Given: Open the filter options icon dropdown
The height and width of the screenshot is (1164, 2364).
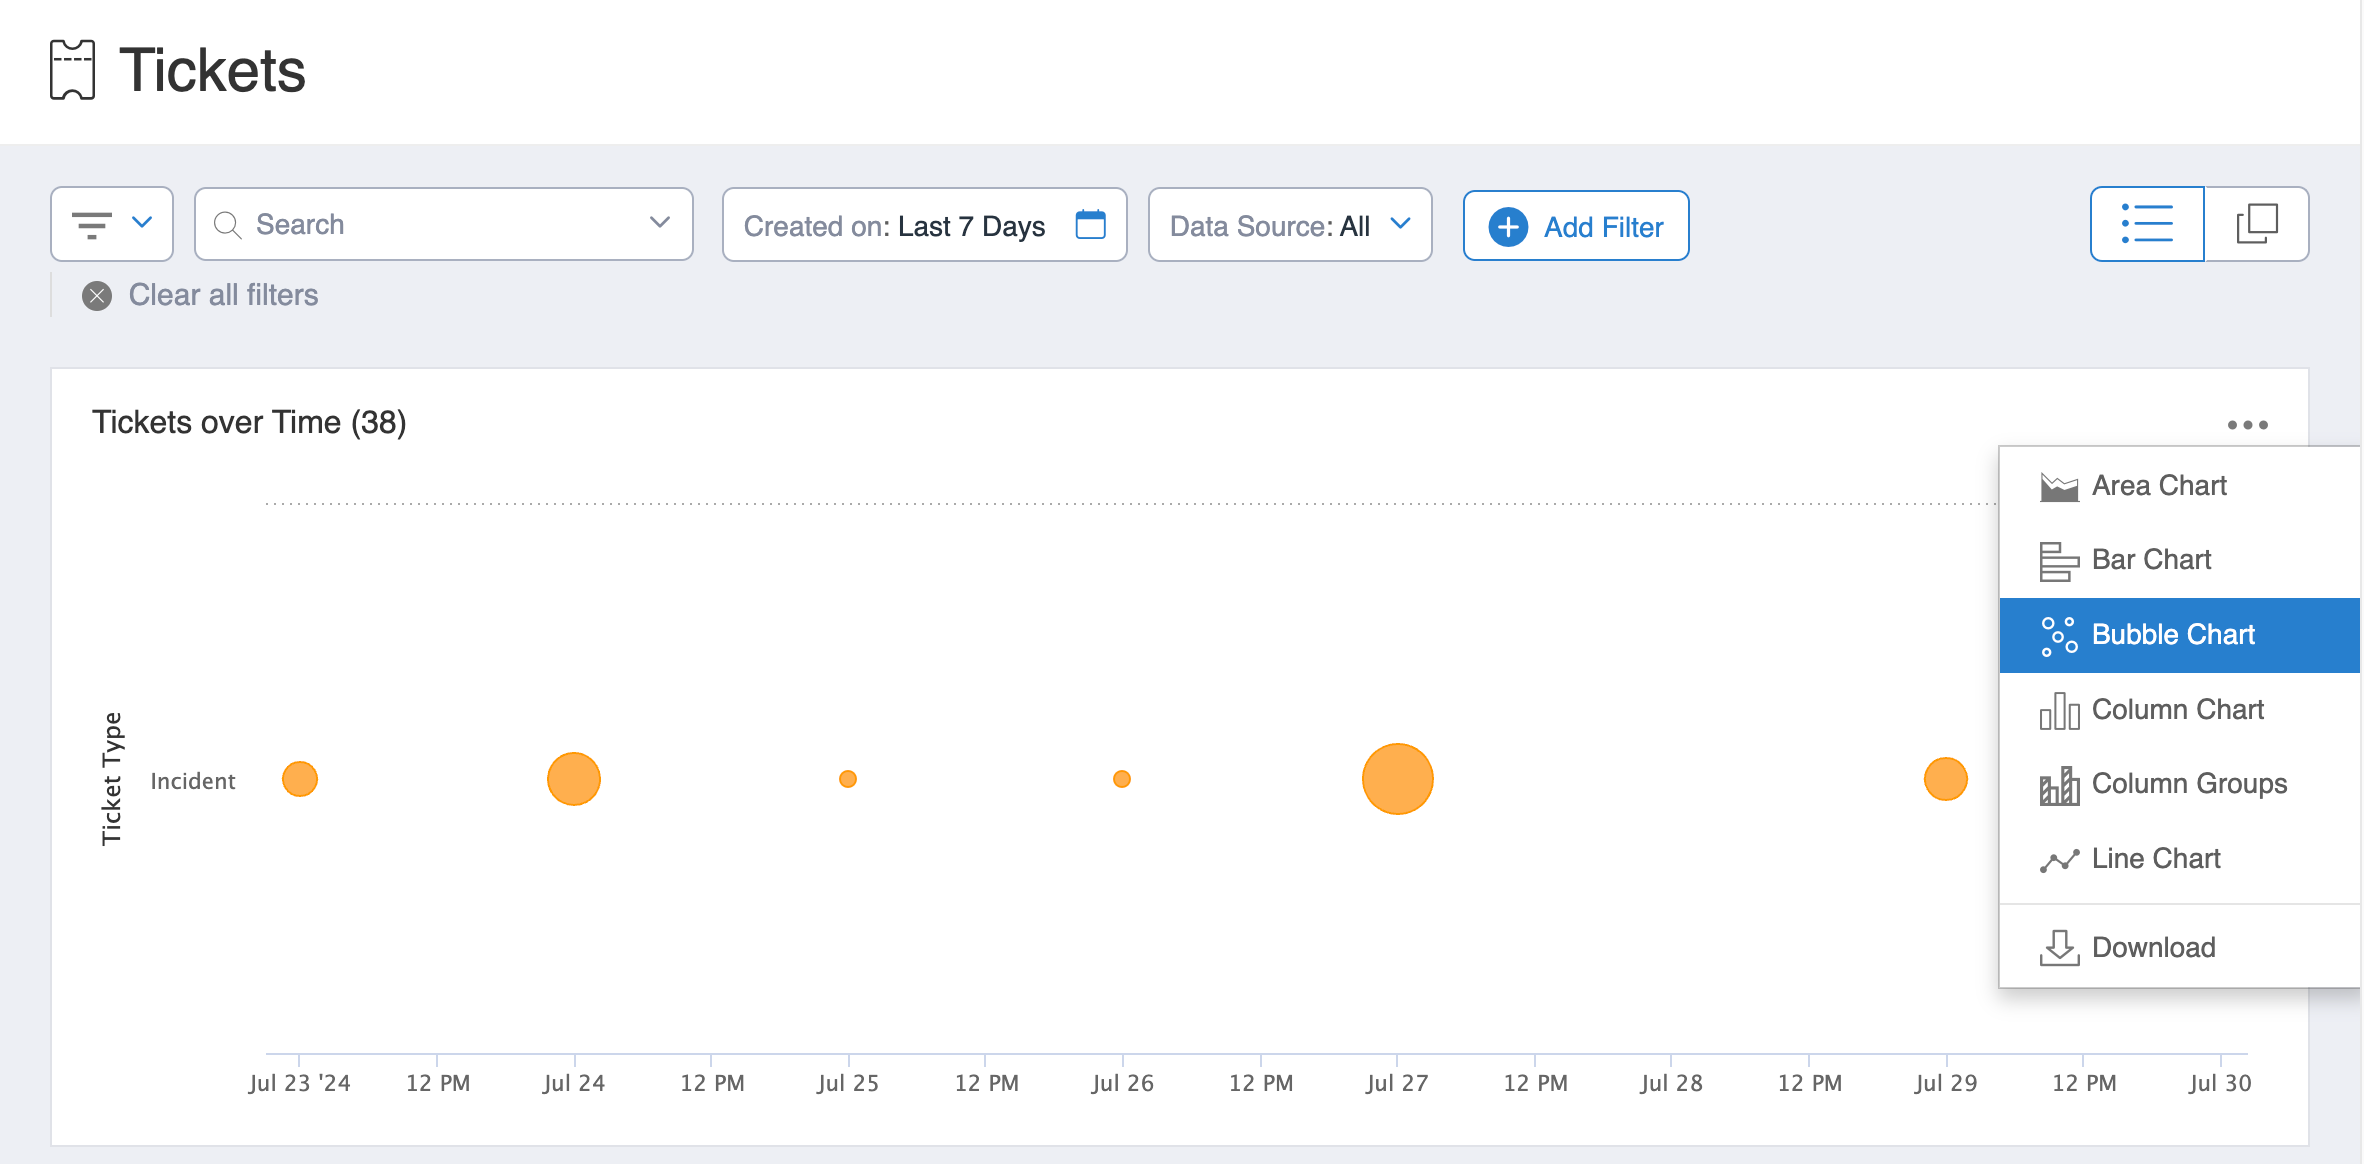Looking at the screenshot, I should (x=112, y=224).
